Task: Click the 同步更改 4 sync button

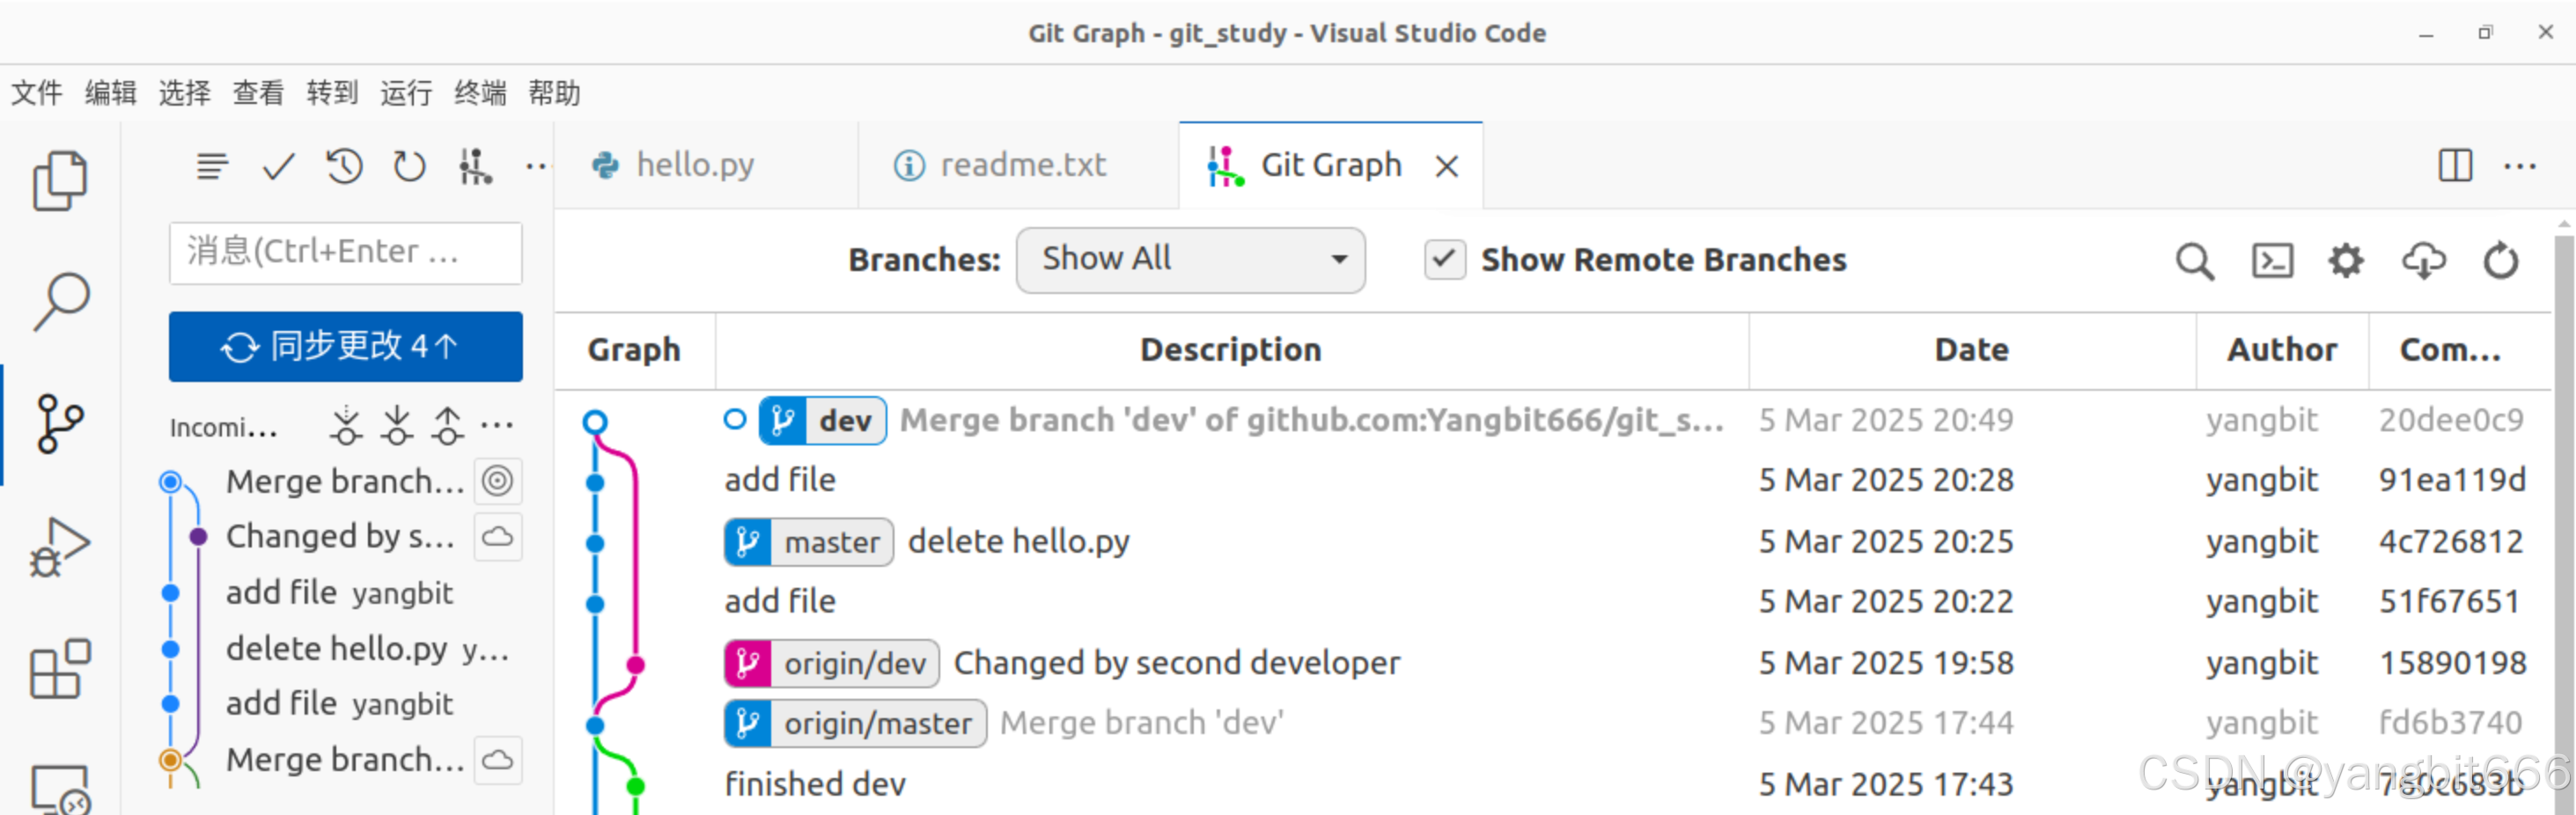Action: (x=345, y=347)
